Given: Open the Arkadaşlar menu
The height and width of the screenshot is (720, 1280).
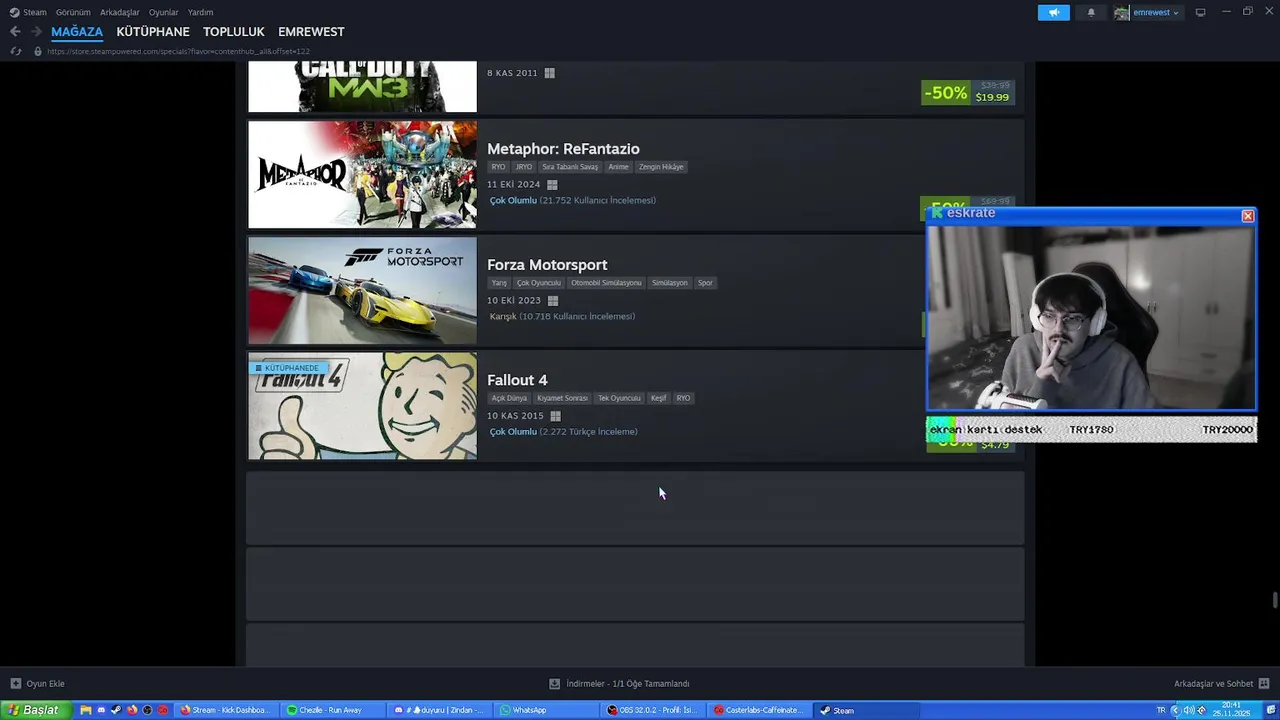Looking at the screenshot, I should [119, 12].
